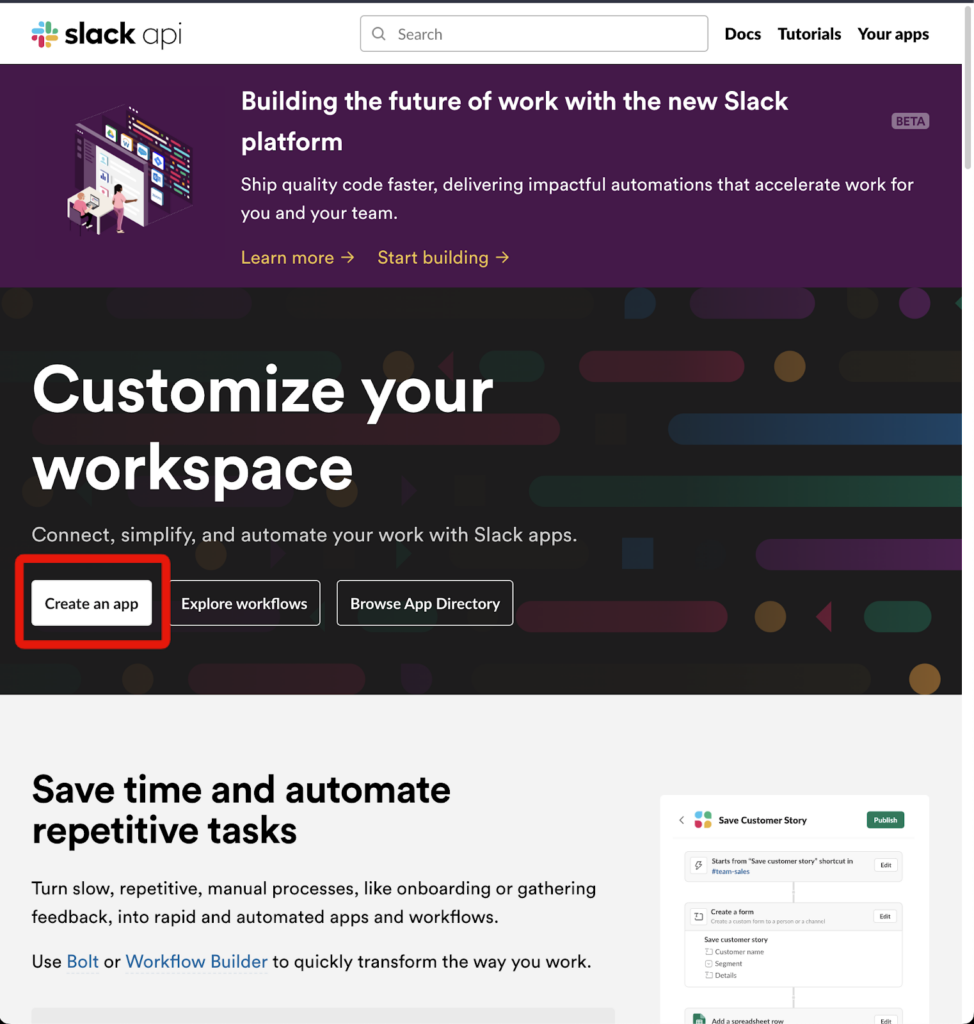Click the search magnifier icon

tap(379, 34)
